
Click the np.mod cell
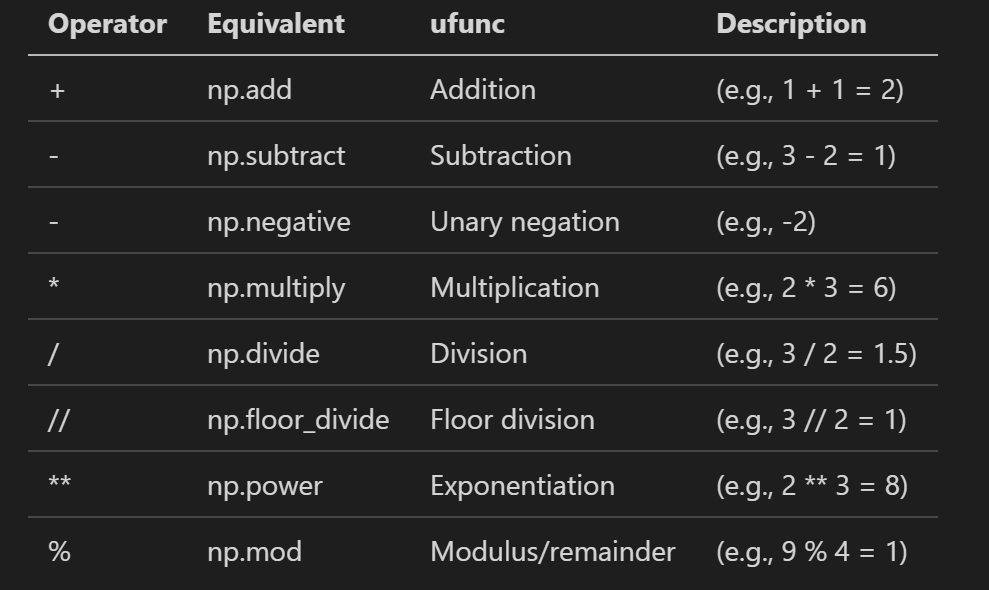(254, 552)
